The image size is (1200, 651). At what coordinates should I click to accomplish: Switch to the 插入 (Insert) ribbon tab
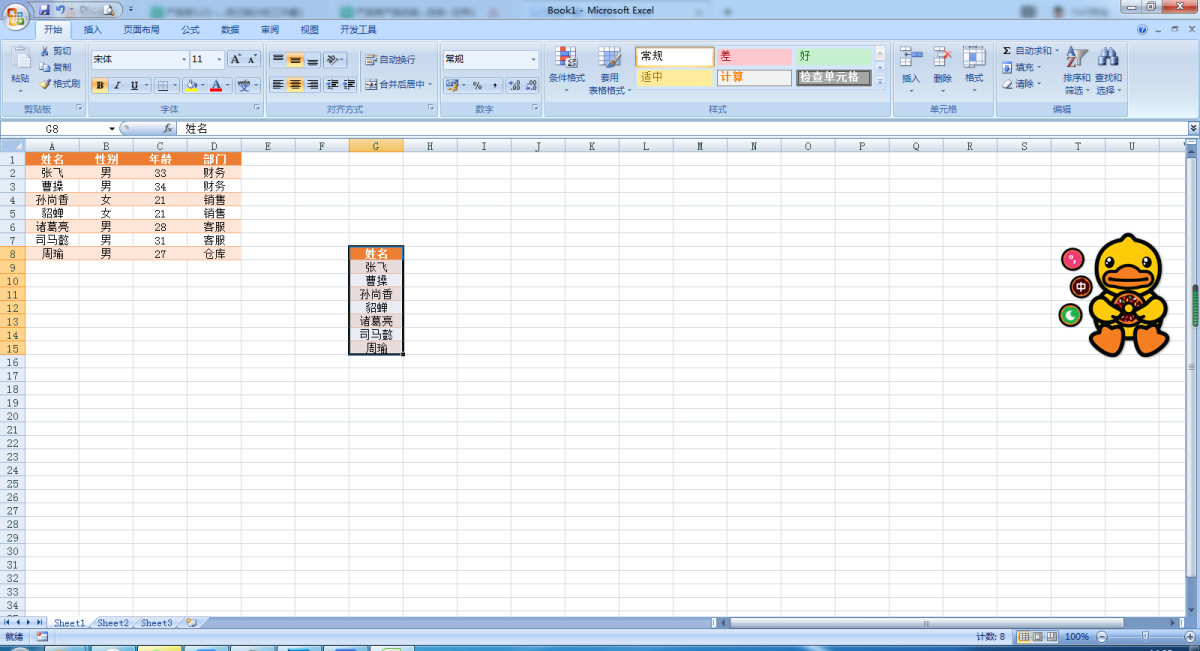pos(93,30)
